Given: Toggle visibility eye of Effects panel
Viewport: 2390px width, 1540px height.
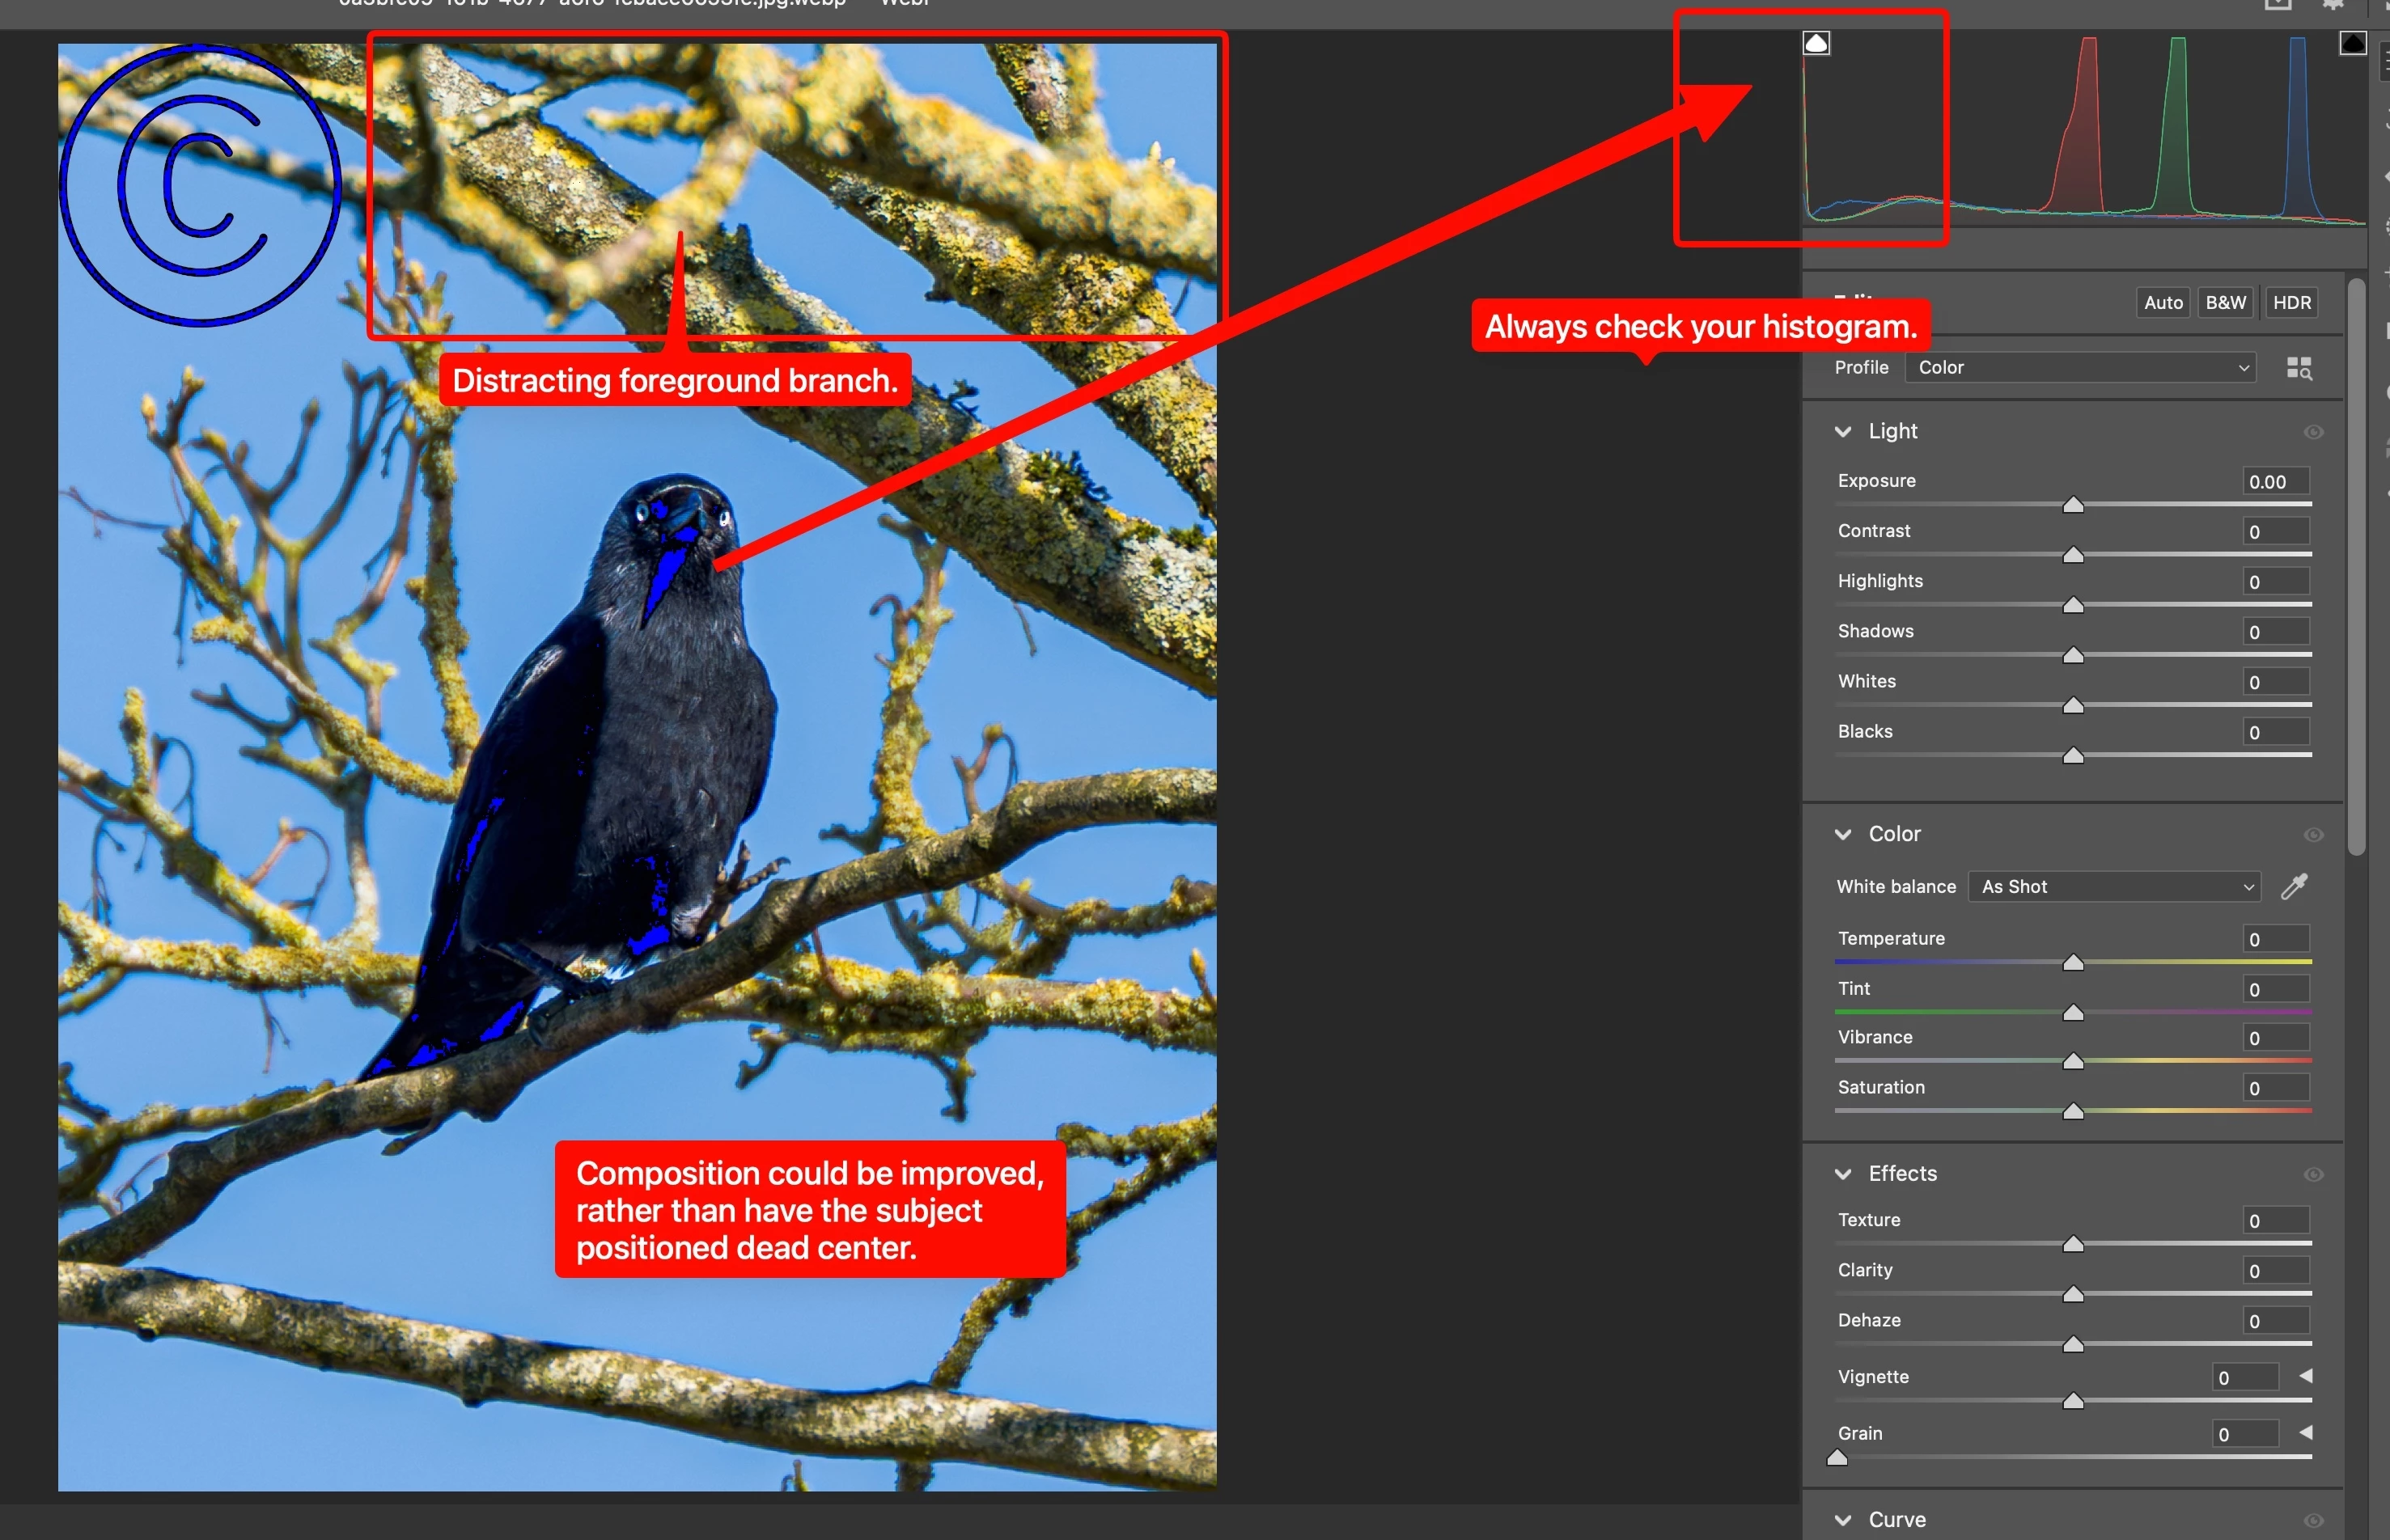Looking at the screenshot, I should click(2313, 1175).
